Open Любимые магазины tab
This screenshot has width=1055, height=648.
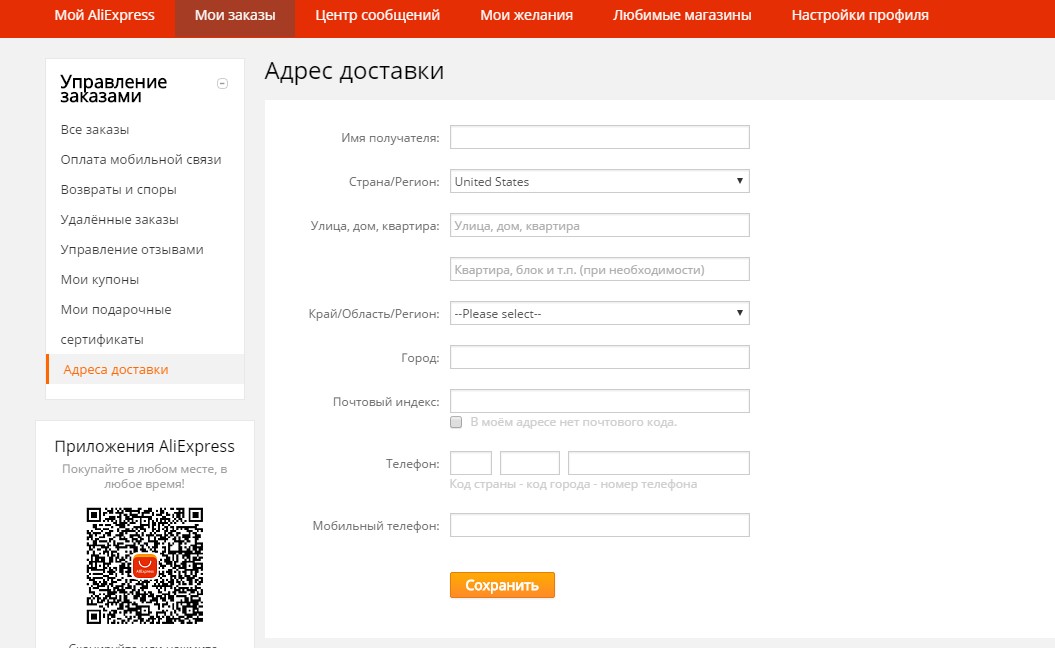[682, 16]
